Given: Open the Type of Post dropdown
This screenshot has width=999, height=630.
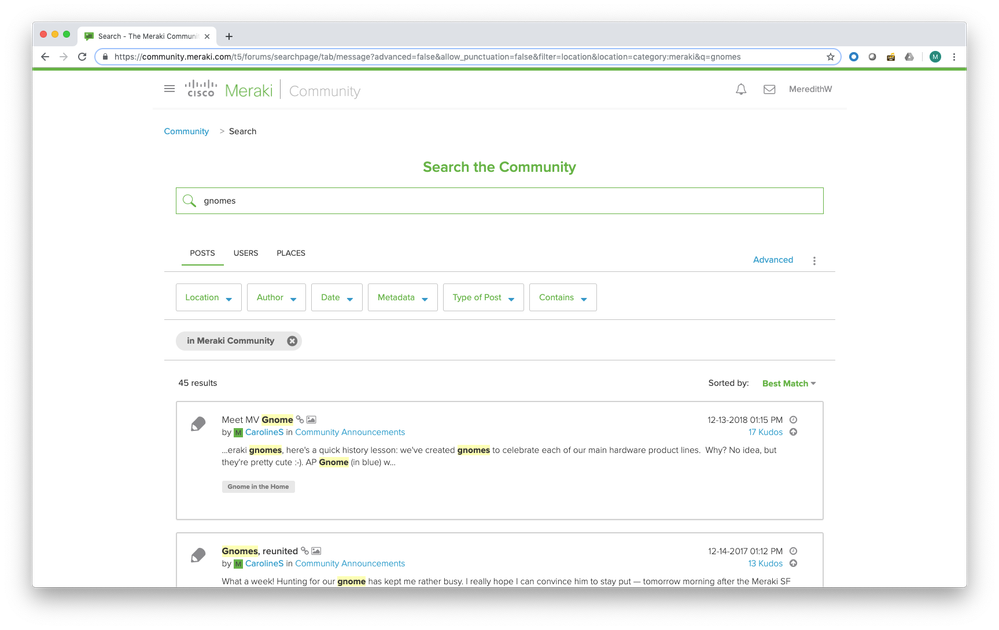Looking at the screenshot, I should (483, 298).
